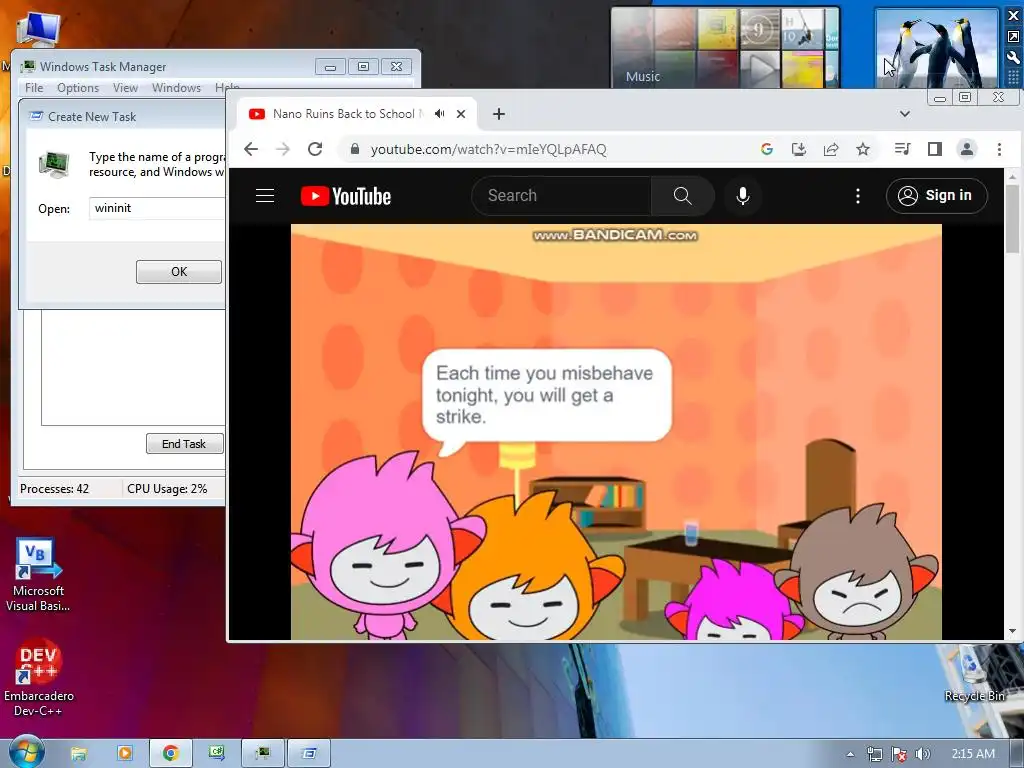The height and width of the screenshot is (768, 1024).
Task: Click the gadget drag handle dots
Action: (1013, 78)
